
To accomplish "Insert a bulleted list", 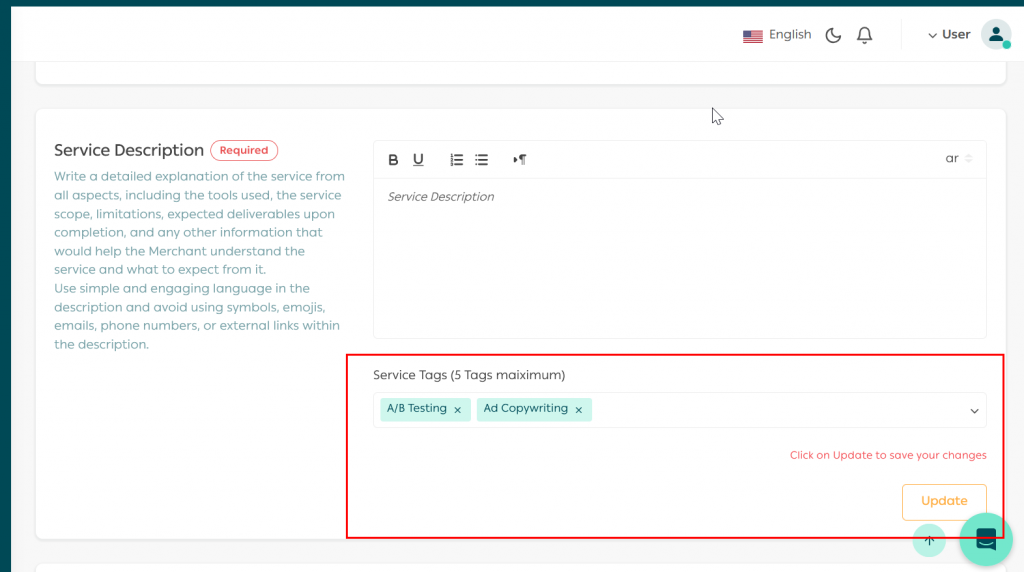I will 482,160.
